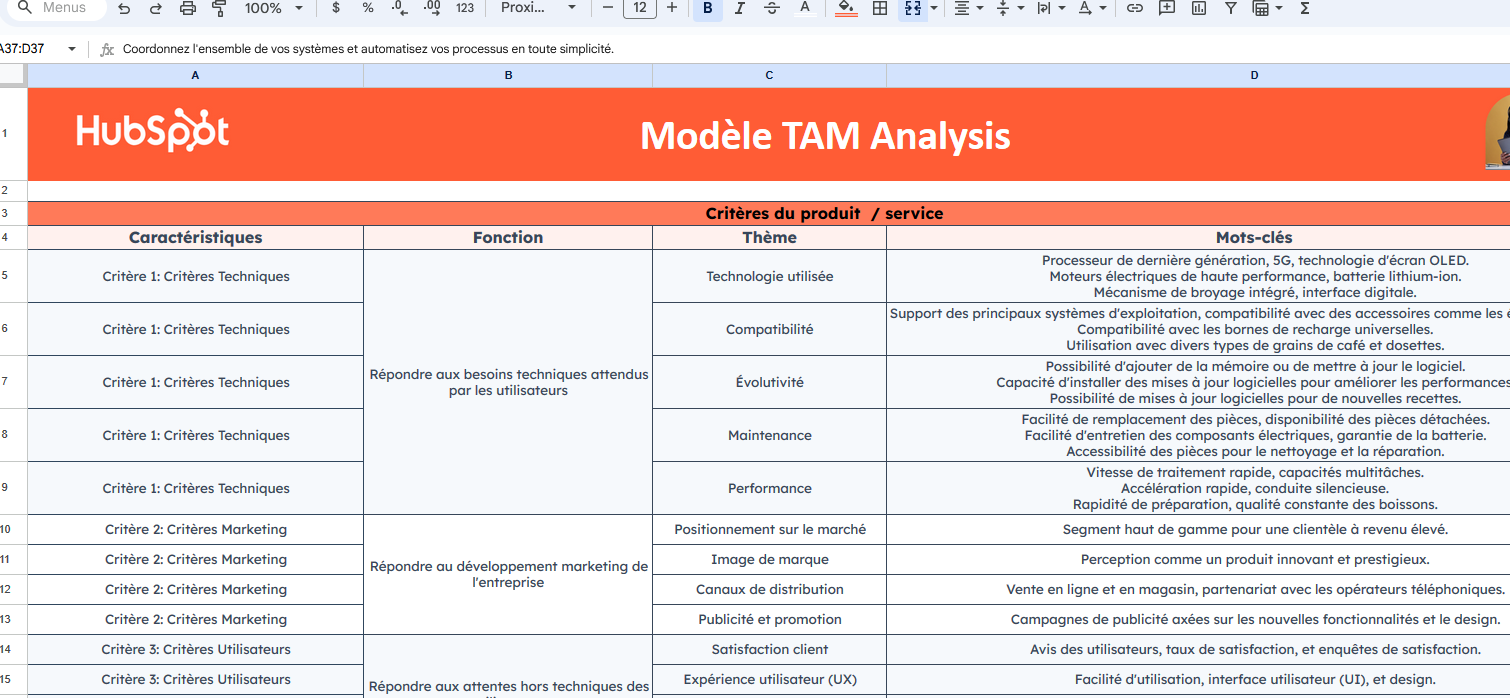The image size is (1510, 698).
Task: Create a filter
Action: coord(1230,8)
